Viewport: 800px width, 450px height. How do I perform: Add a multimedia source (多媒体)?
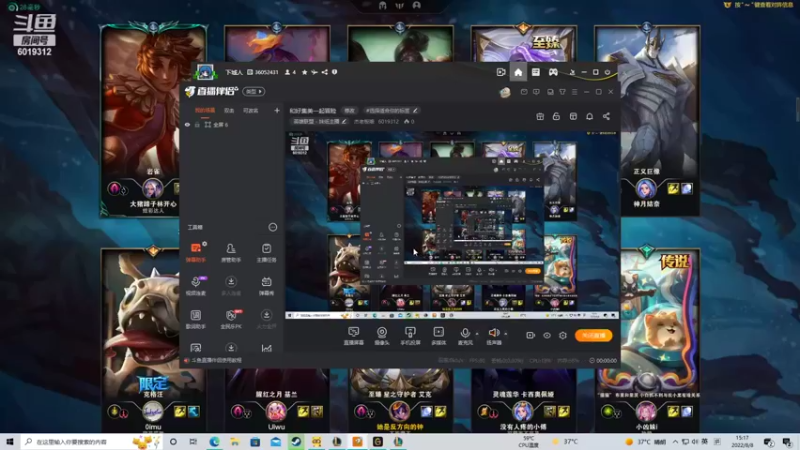(x=438, y=336)
